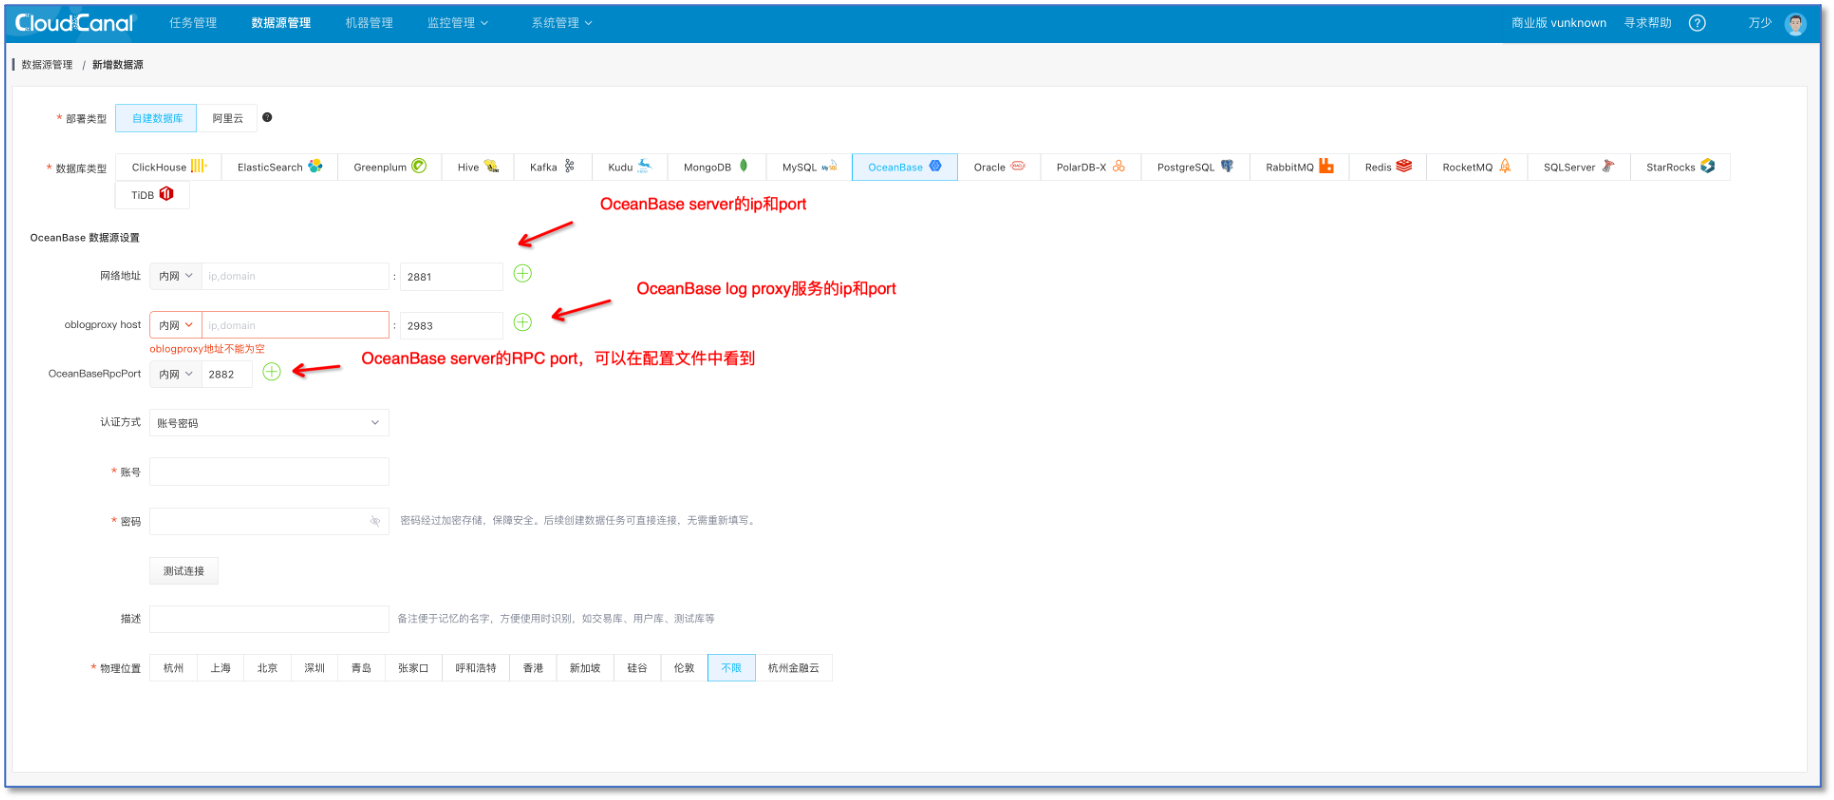Open 数据源管理 tab
The width and height of the screenshot is (1834, 800).
pos(281,23)
